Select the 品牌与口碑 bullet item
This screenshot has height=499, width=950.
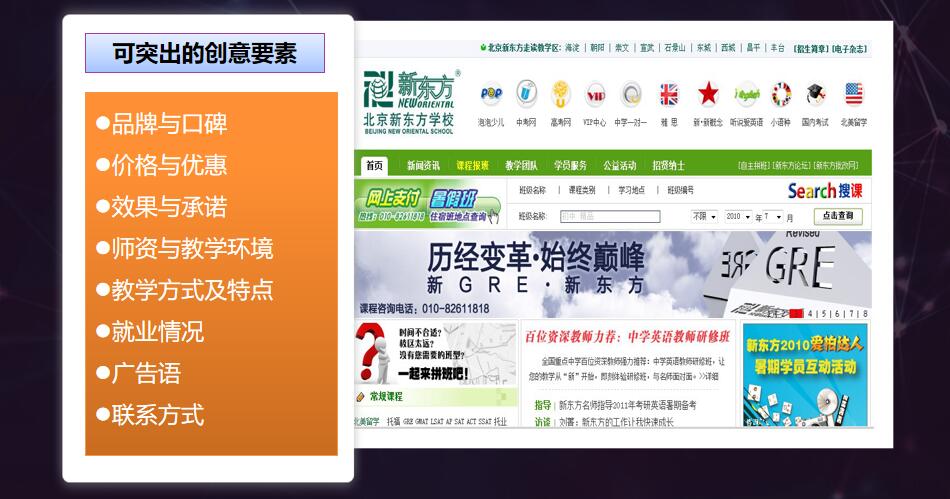click(162, 124)
